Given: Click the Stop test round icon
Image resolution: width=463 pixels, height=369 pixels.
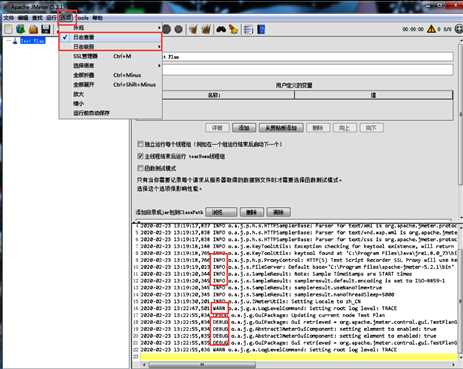Looking at the screenshot, I should (167, 29).
